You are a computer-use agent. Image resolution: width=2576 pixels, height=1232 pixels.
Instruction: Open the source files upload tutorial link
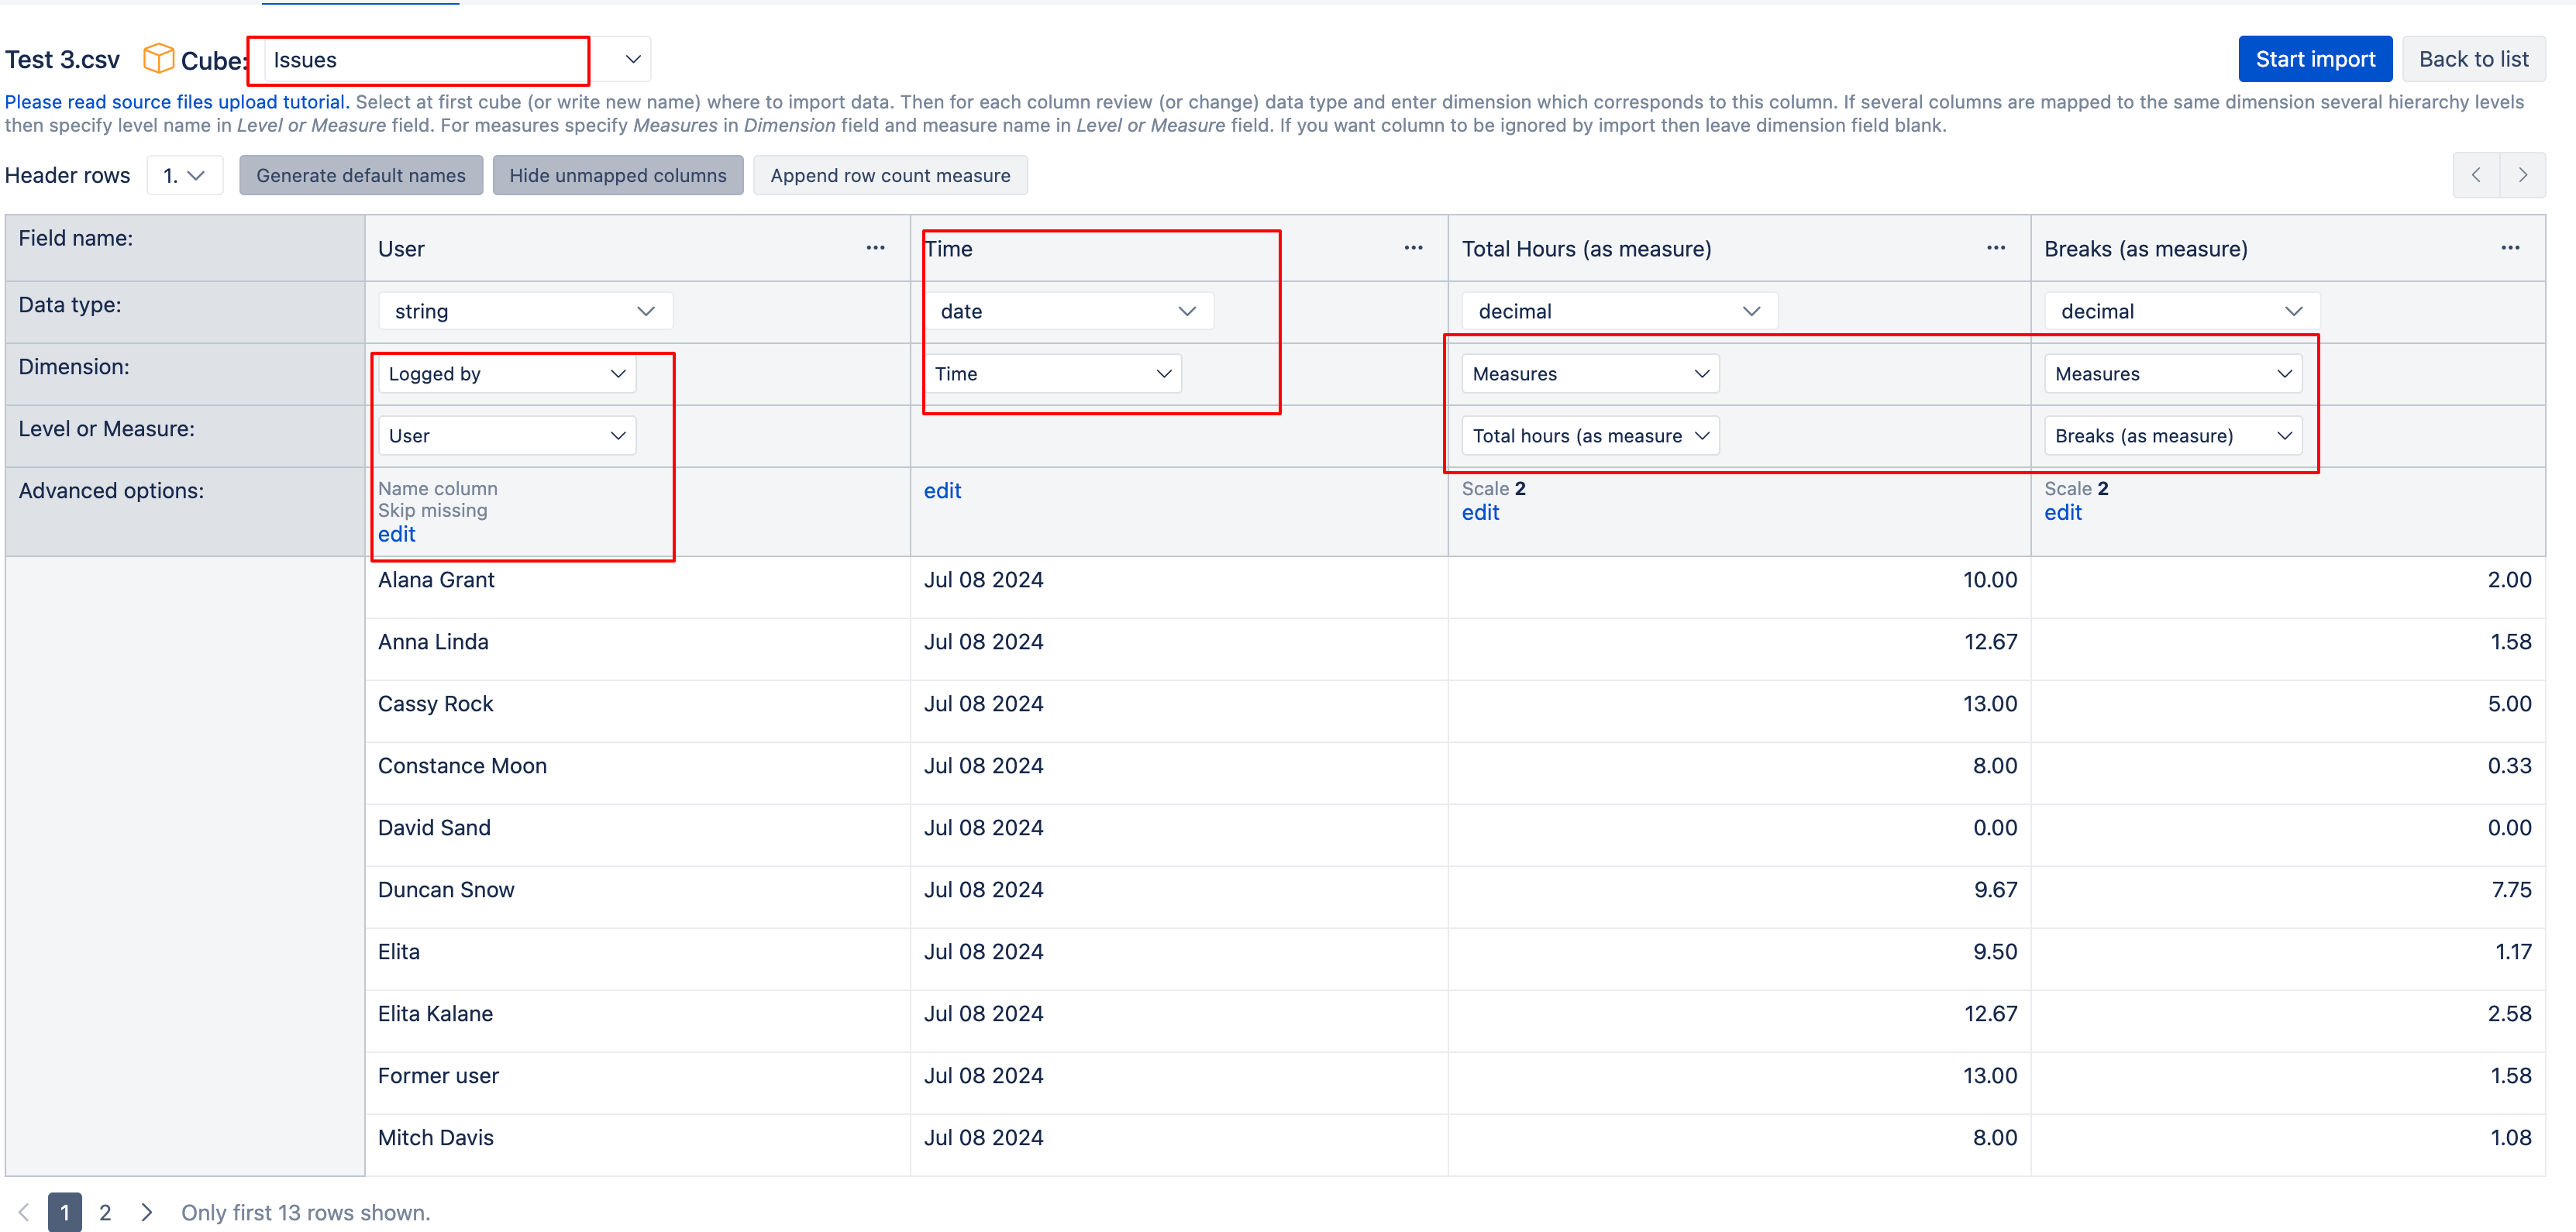click(177, 102)
